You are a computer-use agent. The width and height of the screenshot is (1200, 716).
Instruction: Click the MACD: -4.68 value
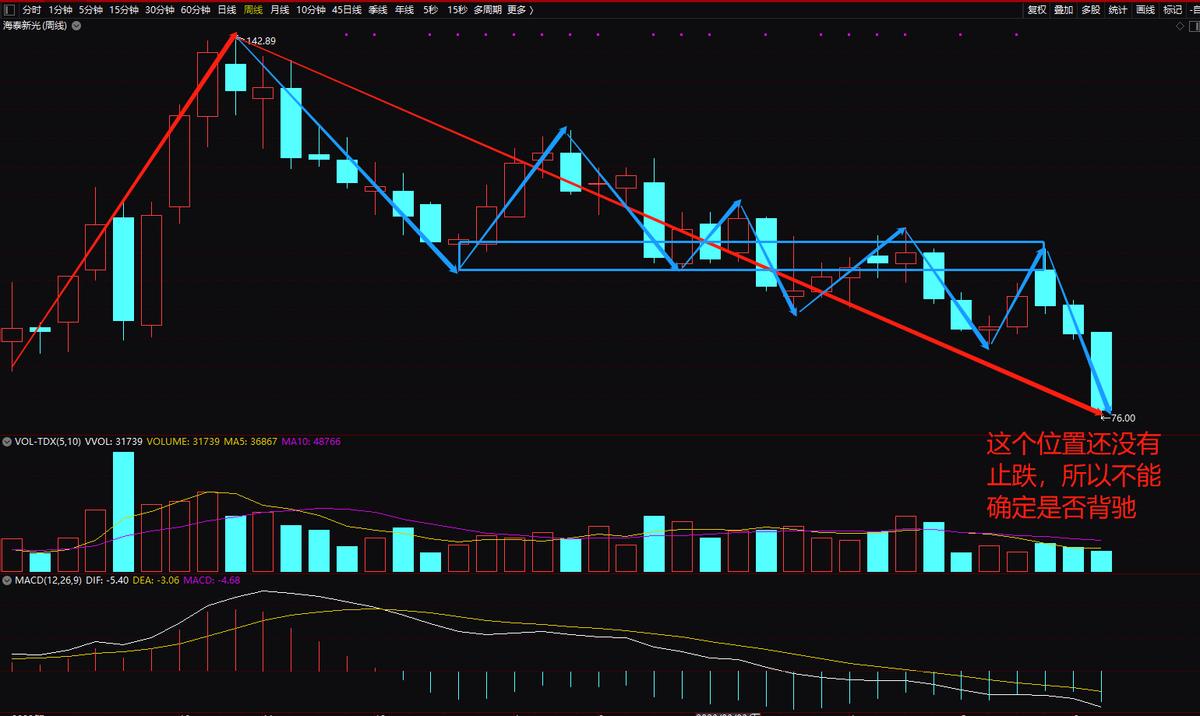coord(213,579)
